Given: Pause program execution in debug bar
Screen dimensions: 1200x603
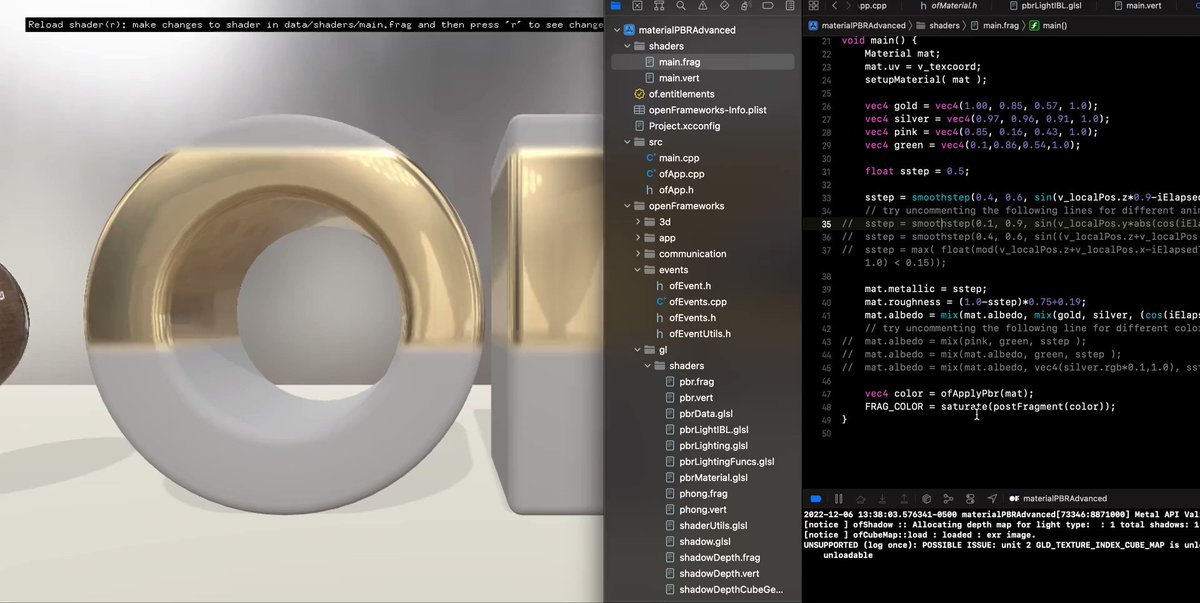Looking at the screenshot, I should [838, 498].
